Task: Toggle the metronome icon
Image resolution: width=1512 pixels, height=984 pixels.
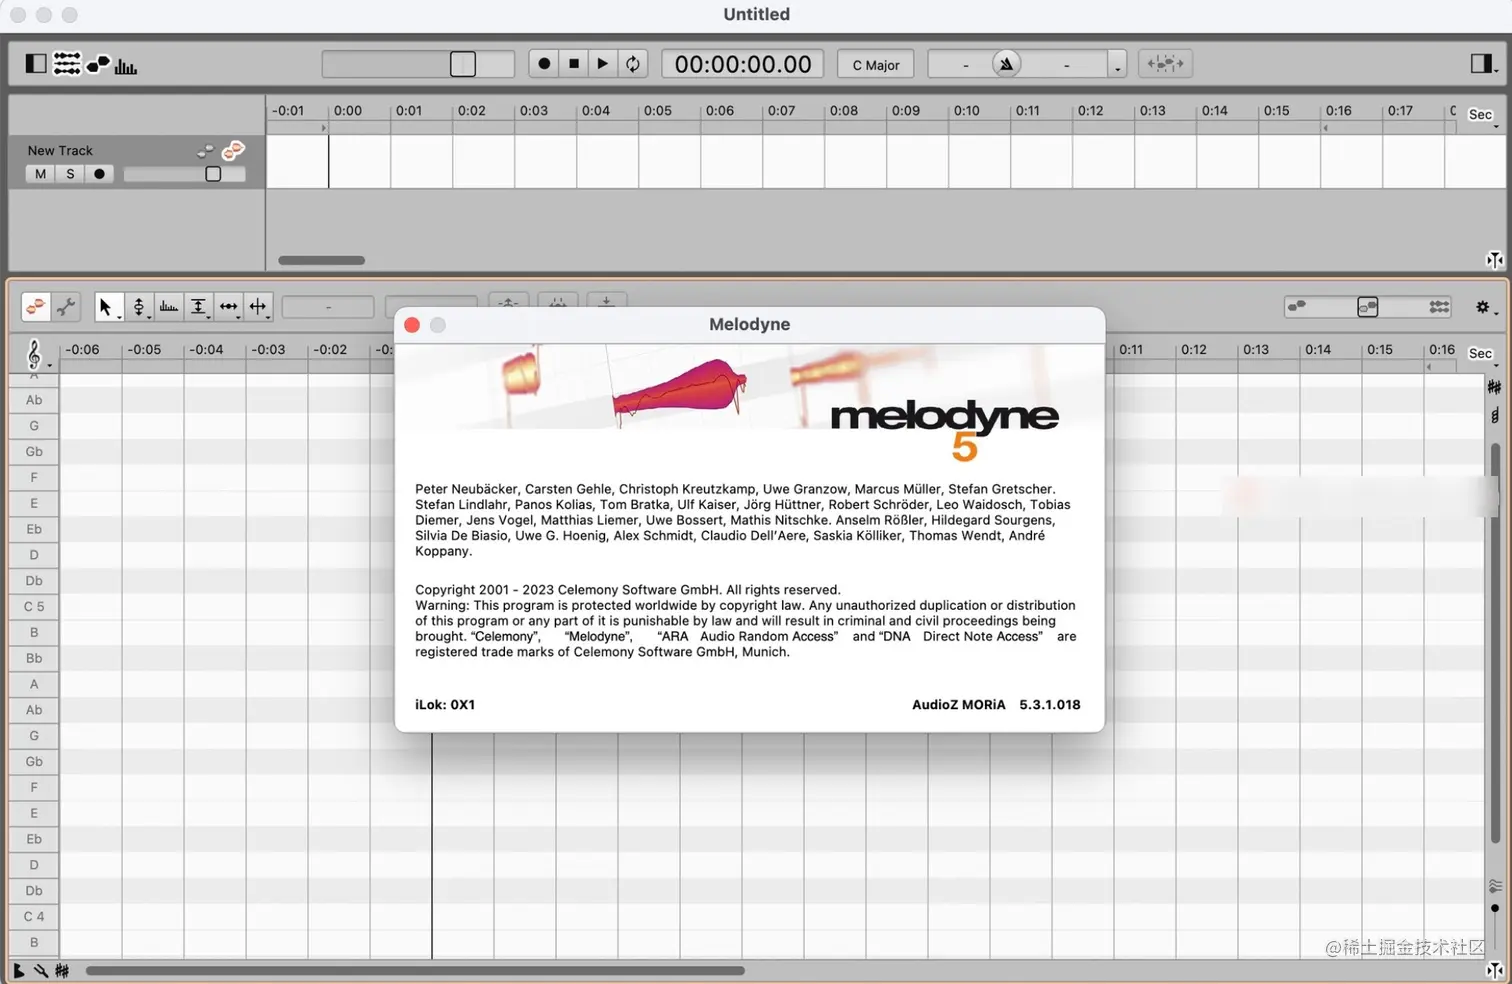Action: point(1006,64)
